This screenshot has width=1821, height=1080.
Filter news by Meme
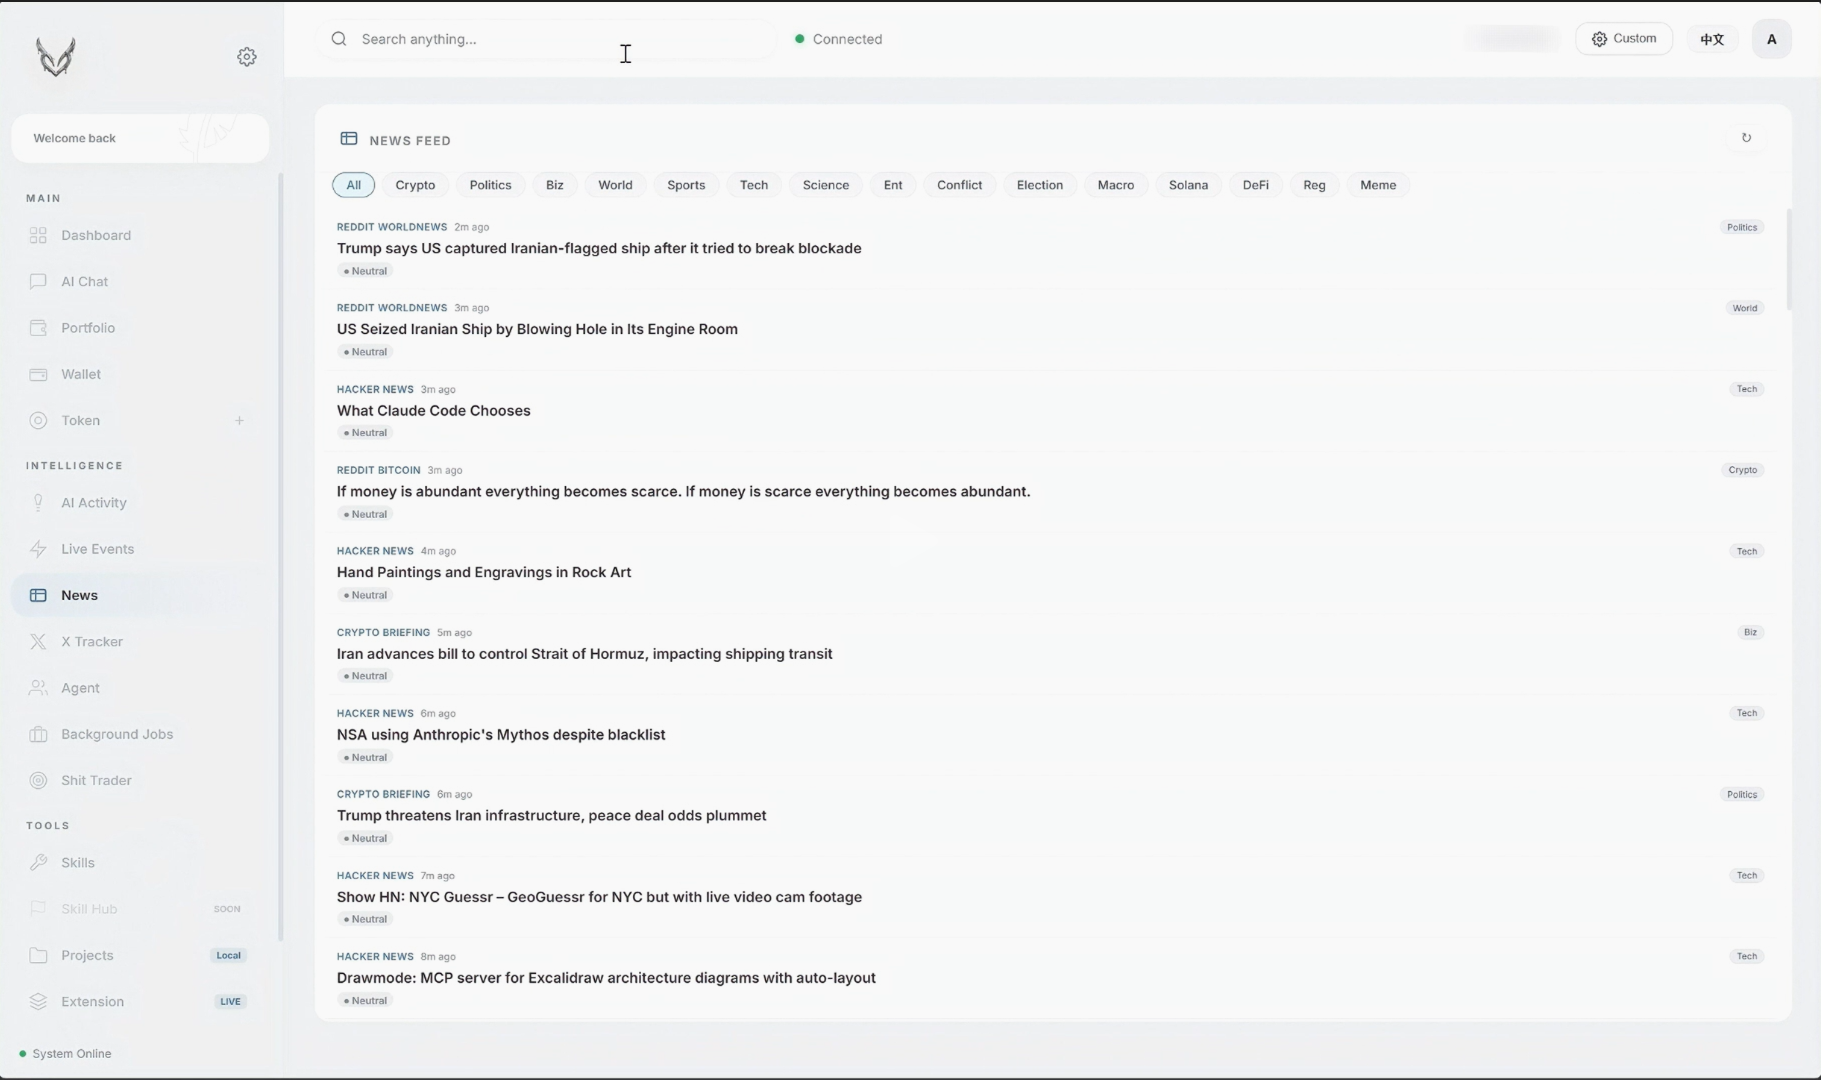1378,185
